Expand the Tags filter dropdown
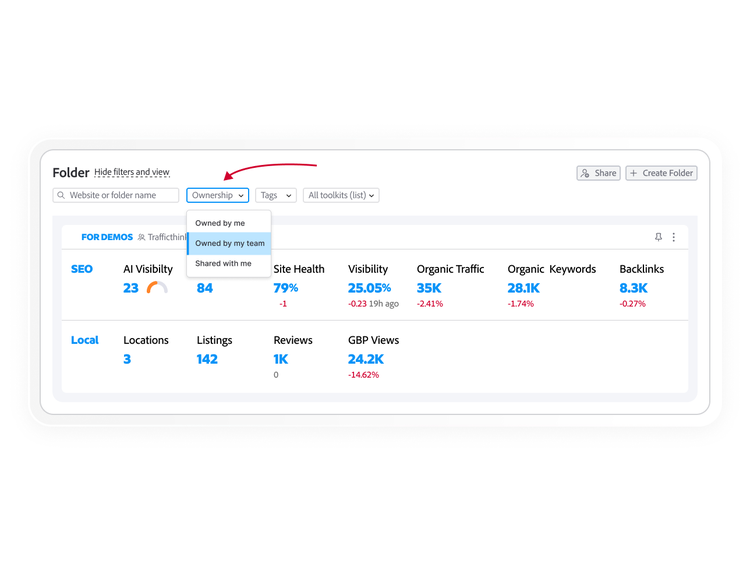Viewport: 750px width, 563px height. pos(275,196)
